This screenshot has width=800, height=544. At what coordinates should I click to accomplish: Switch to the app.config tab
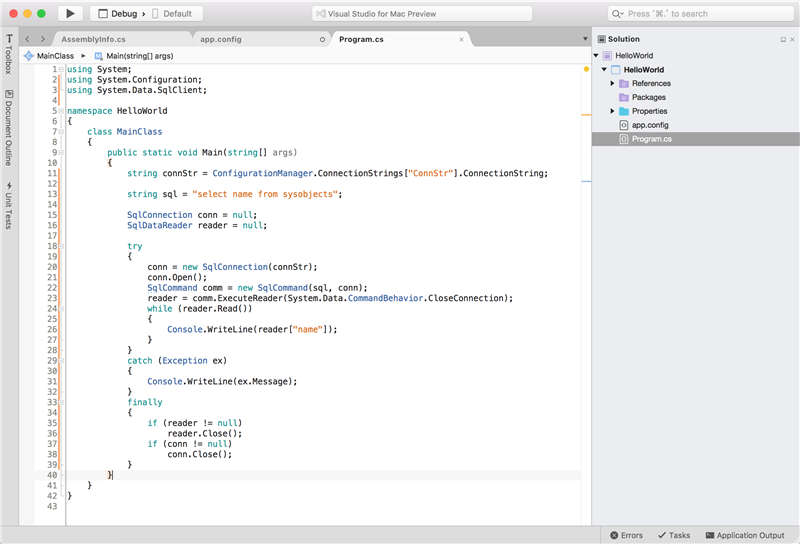(x=221, y=39)
